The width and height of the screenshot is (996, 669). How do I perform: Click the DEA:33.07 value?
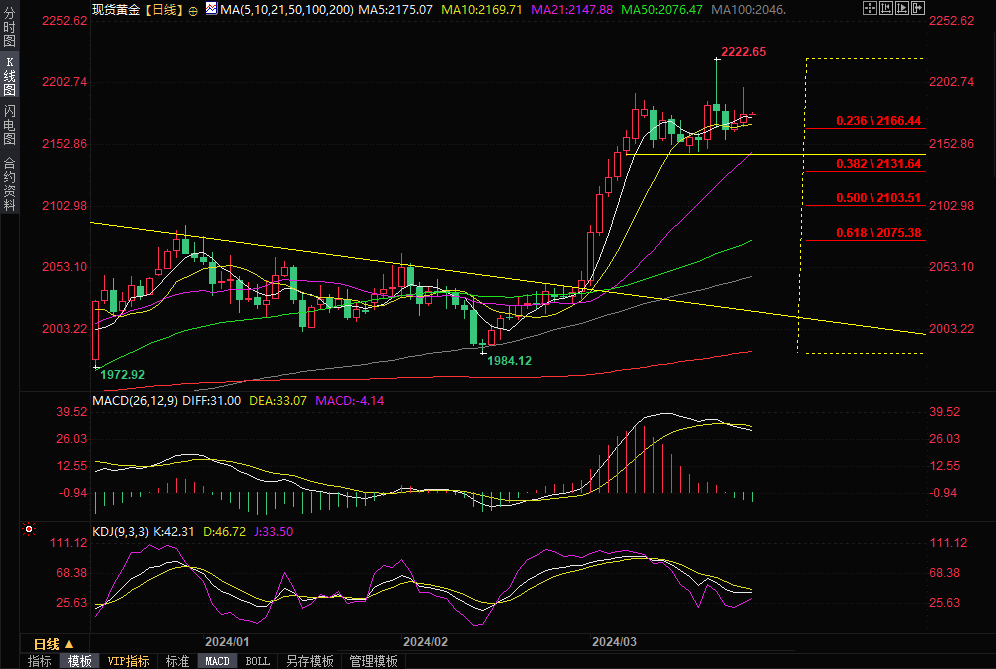(x=278, y=401)
